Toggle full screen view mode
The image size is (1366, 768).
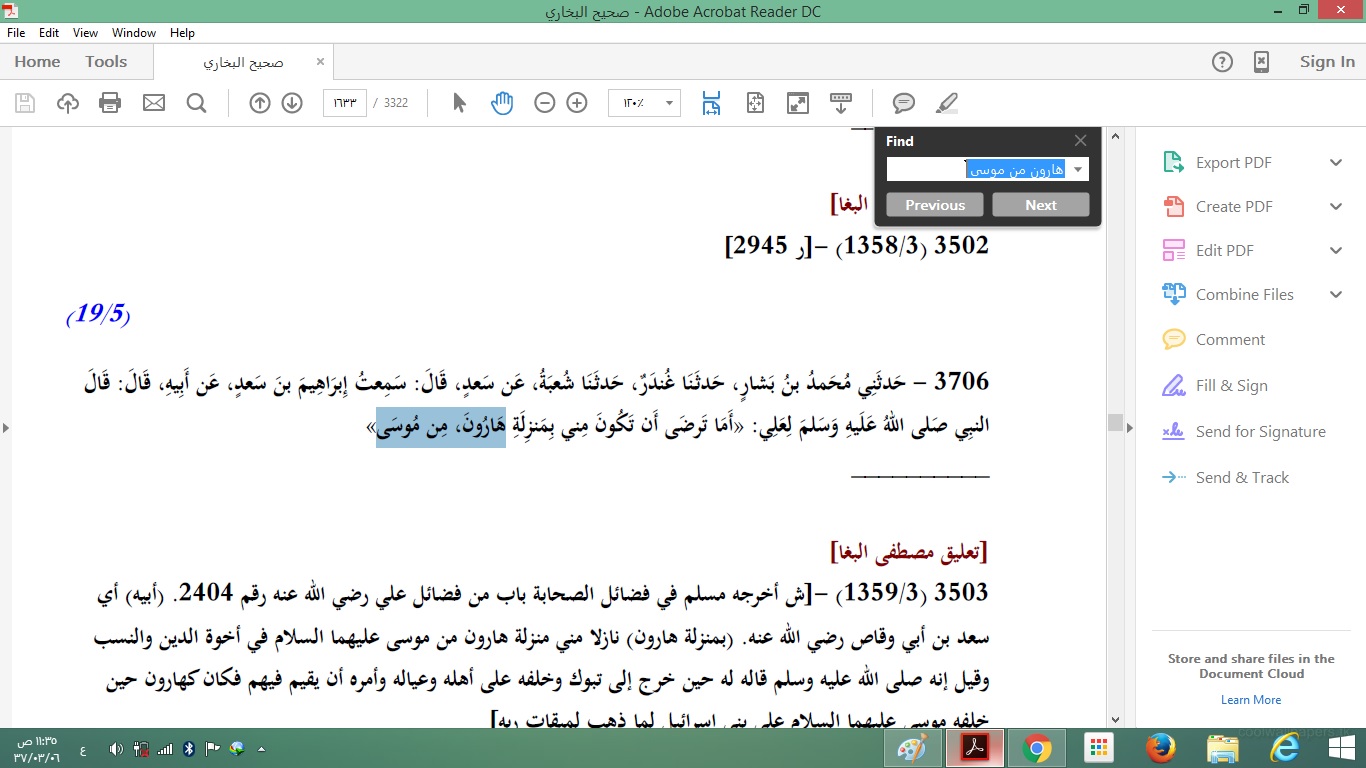[x=797, y=103]
